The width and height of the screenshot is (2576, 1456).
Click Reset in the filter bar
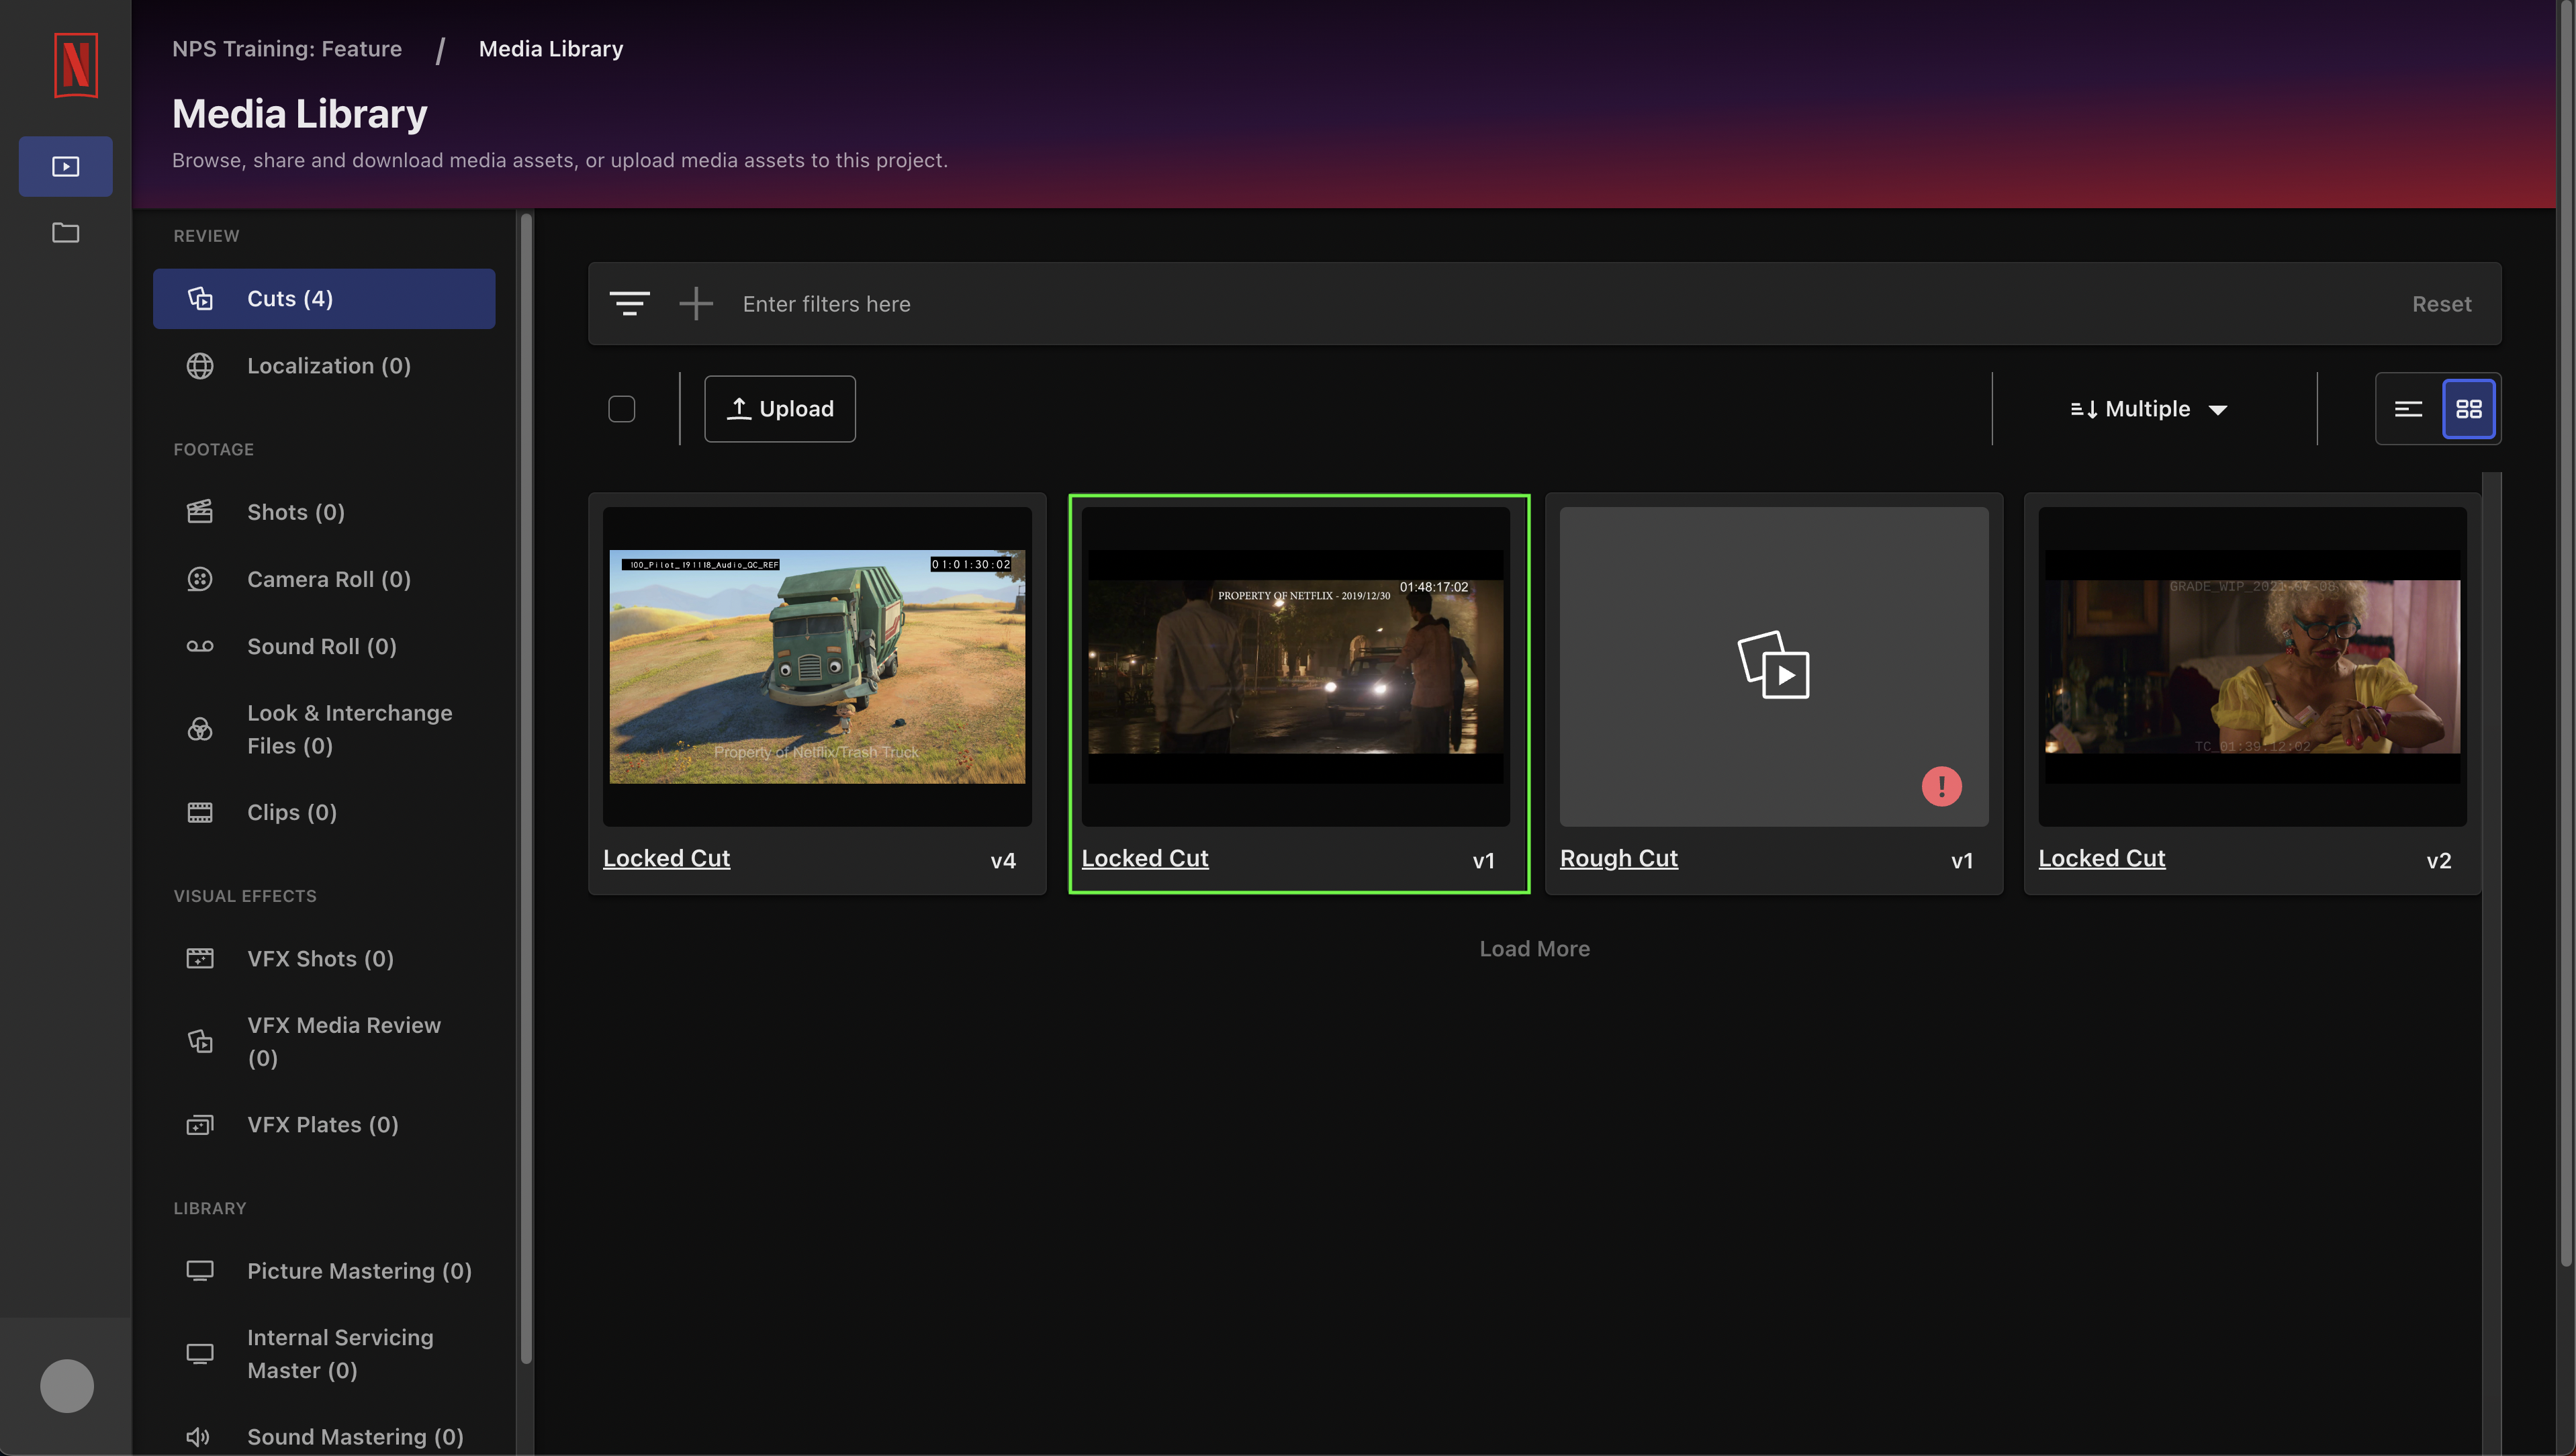2441,304
